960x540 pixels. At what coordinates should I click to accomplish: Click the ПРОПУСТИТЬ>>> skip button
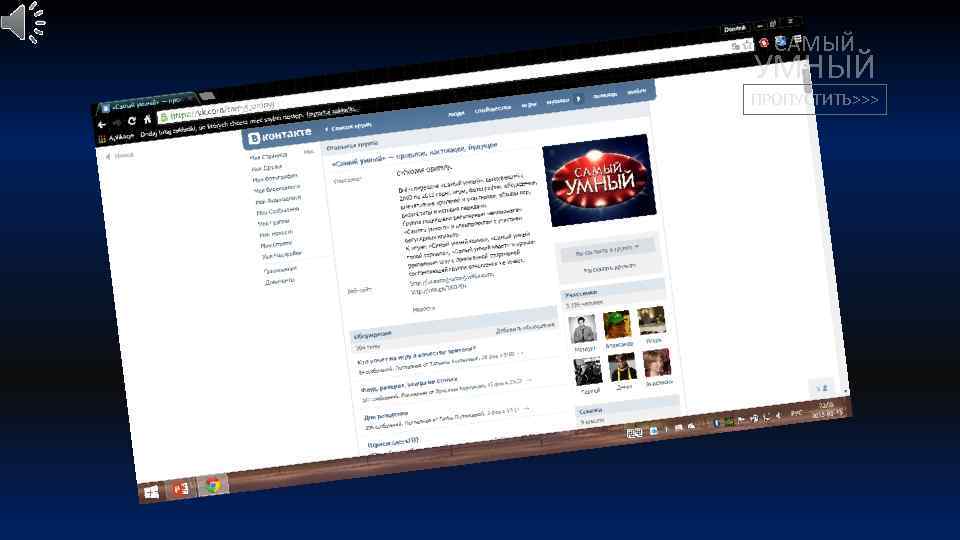(814, 99)
